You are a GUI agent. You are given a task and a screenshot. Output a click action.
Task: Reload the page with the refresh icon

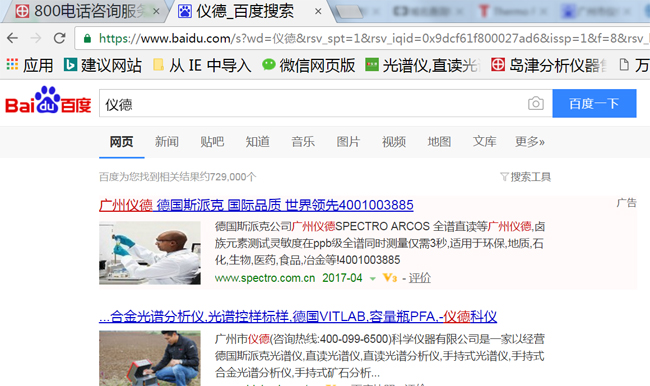tap(60, 38)
